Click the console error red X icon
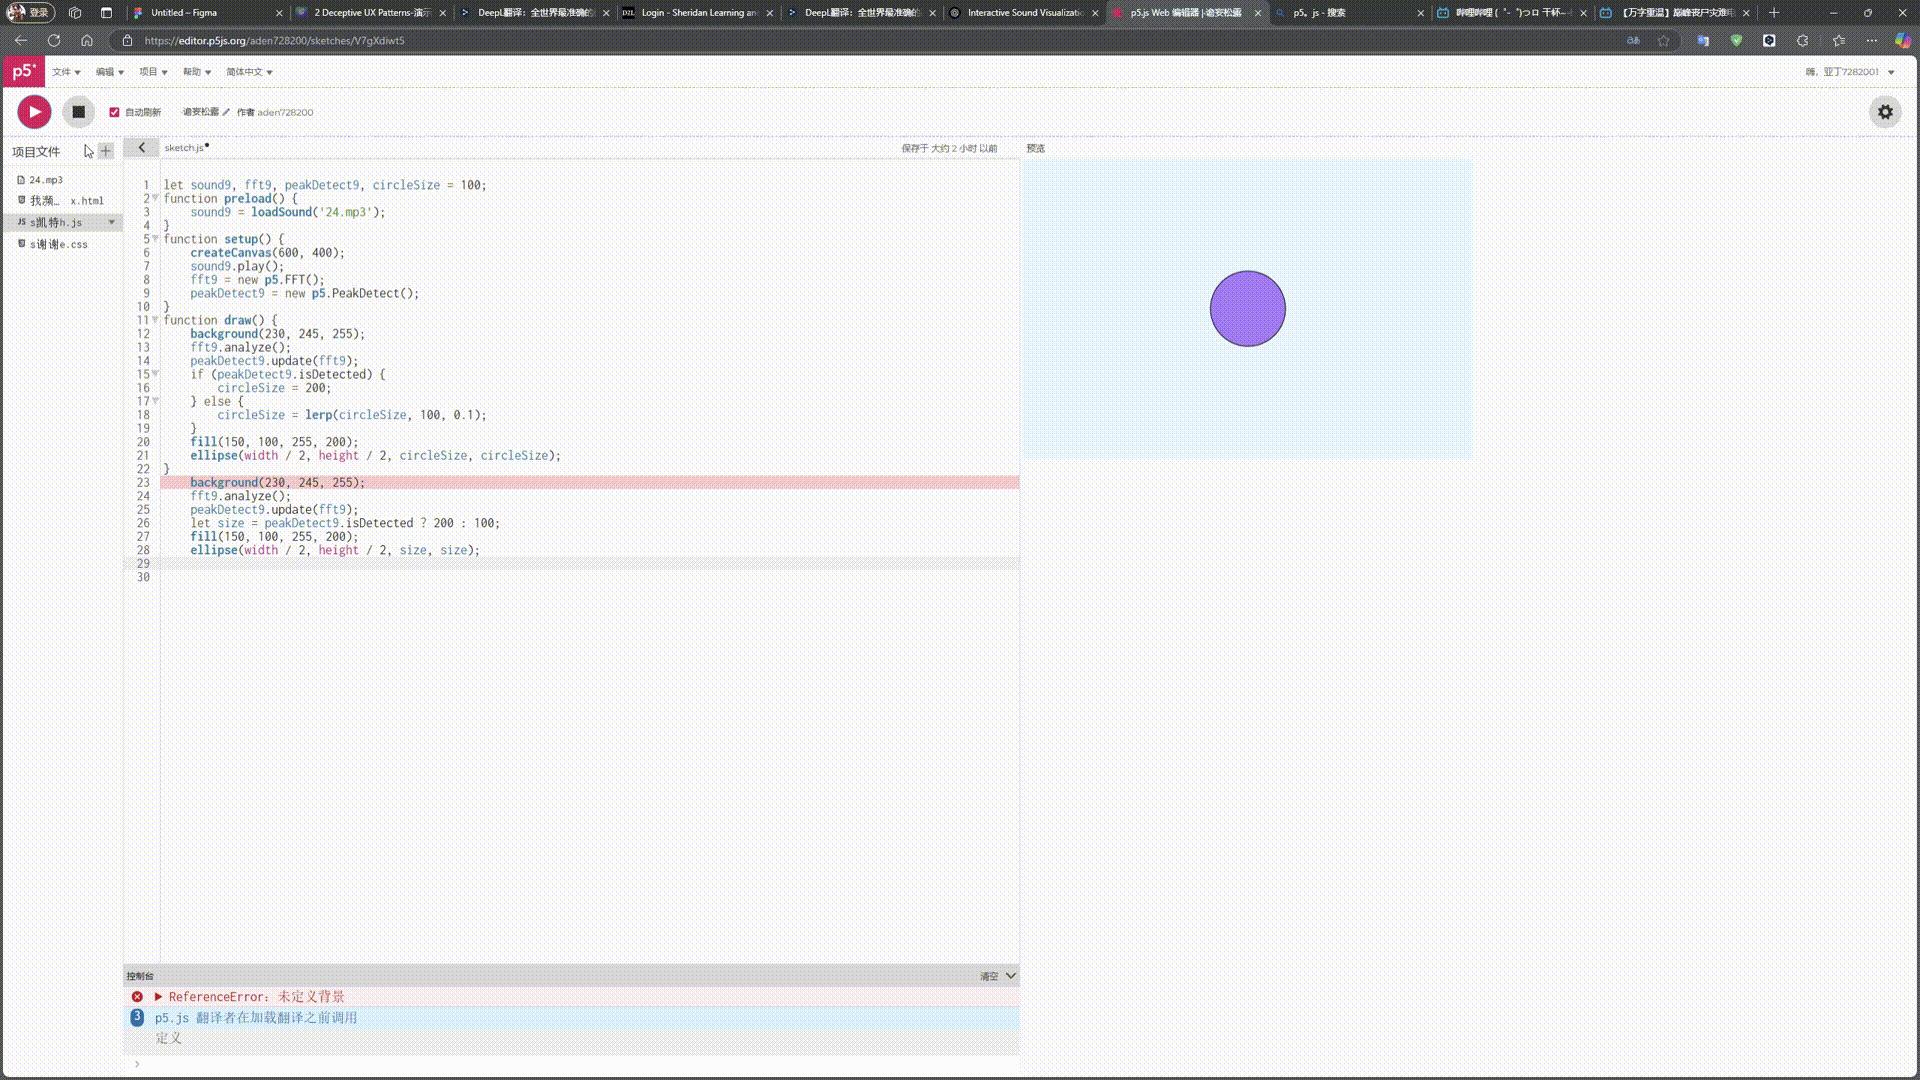1920x1080 pixels. [x=137, y=997]
